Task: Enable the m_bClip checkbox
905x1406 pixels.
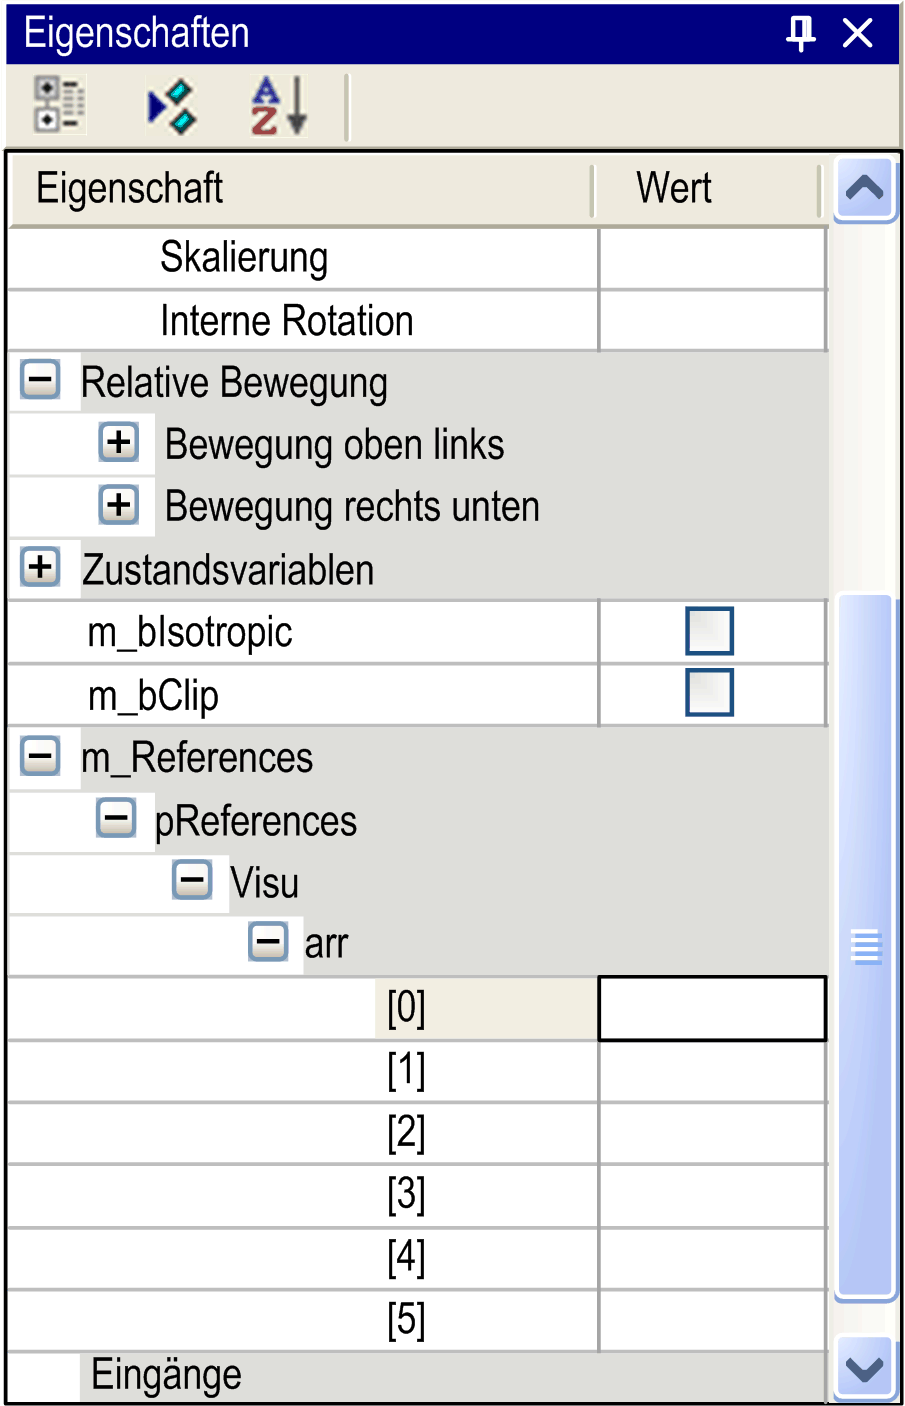Action: click(x=710, y=693)
